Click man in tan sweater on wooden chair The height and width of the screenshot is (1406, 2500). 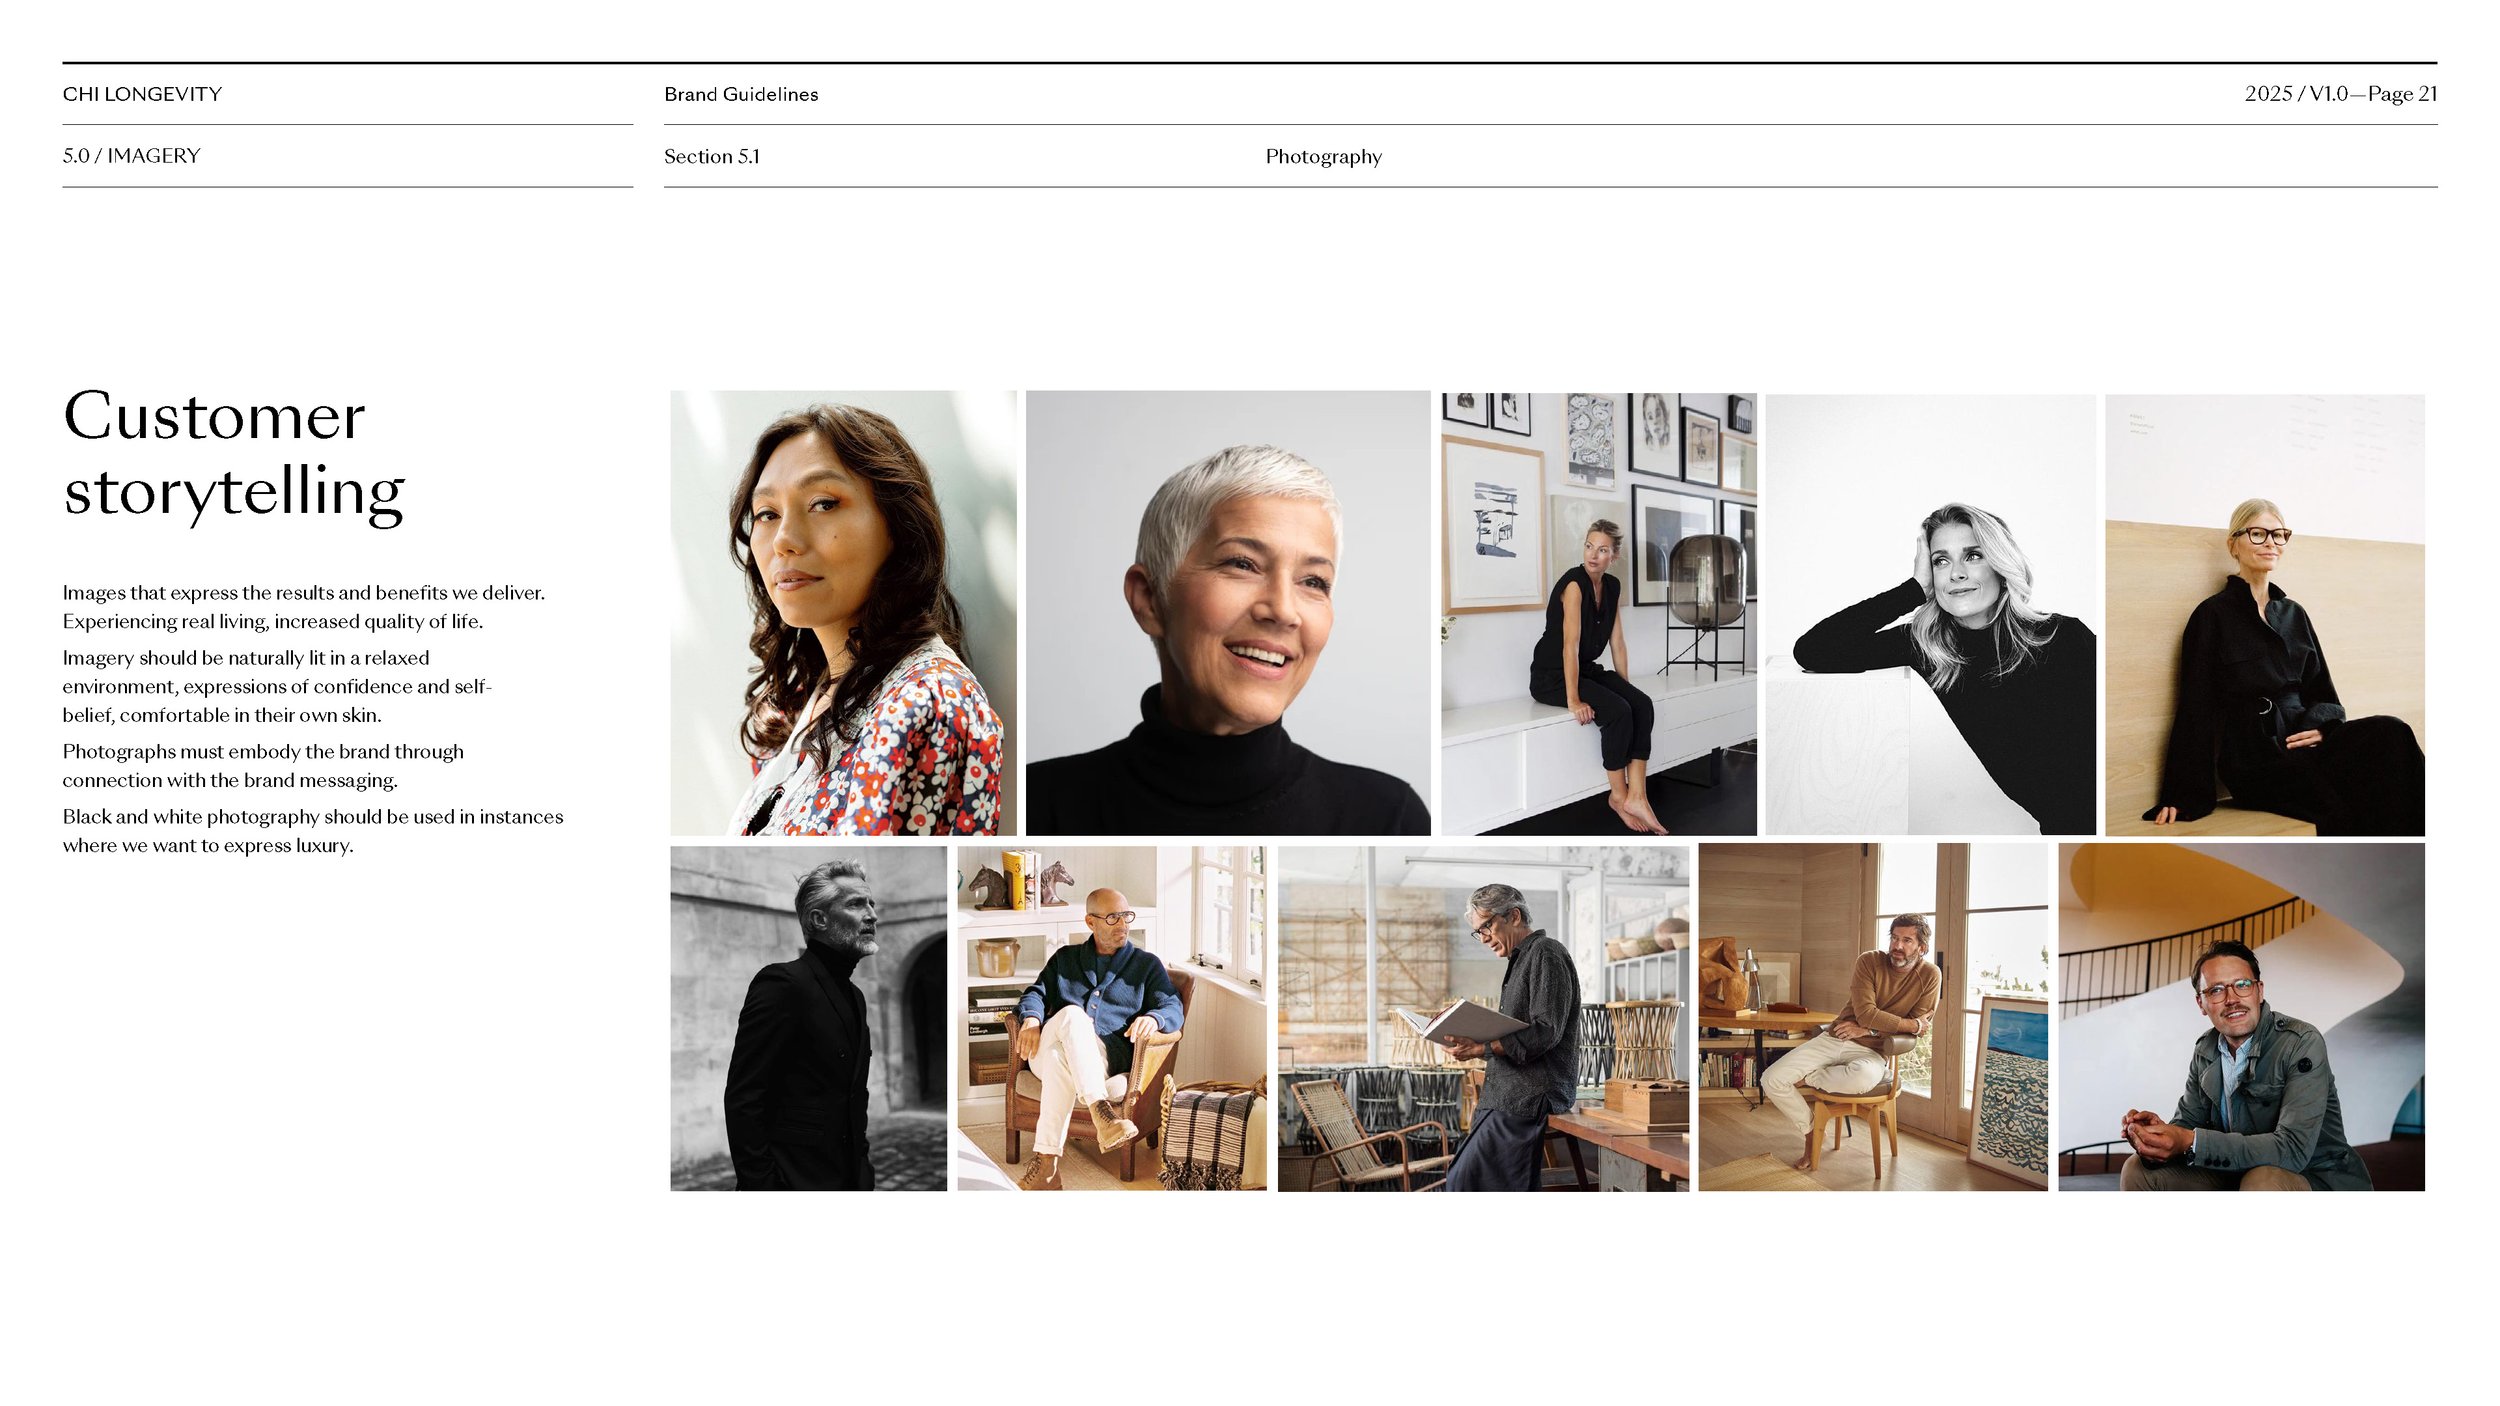(x=1872, y=1016)
